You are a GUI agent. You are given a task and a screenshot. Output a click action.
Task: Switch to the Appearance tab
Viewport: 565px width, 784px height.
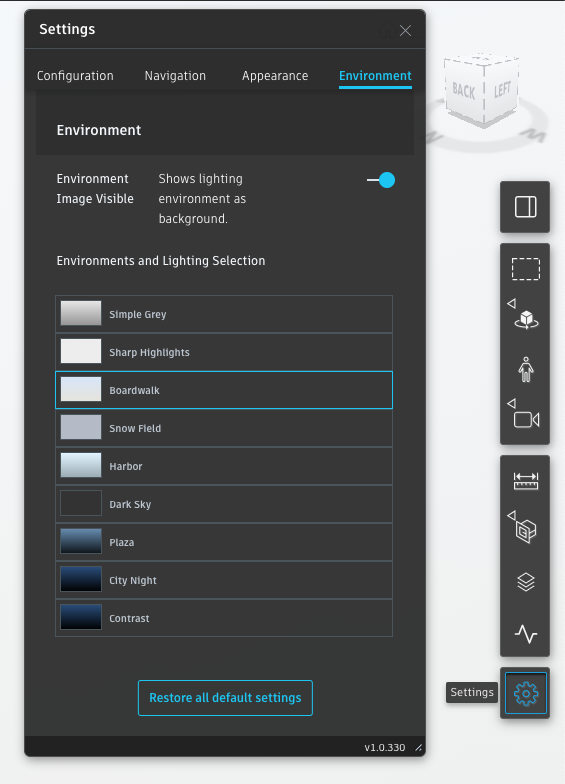(275, 76)
